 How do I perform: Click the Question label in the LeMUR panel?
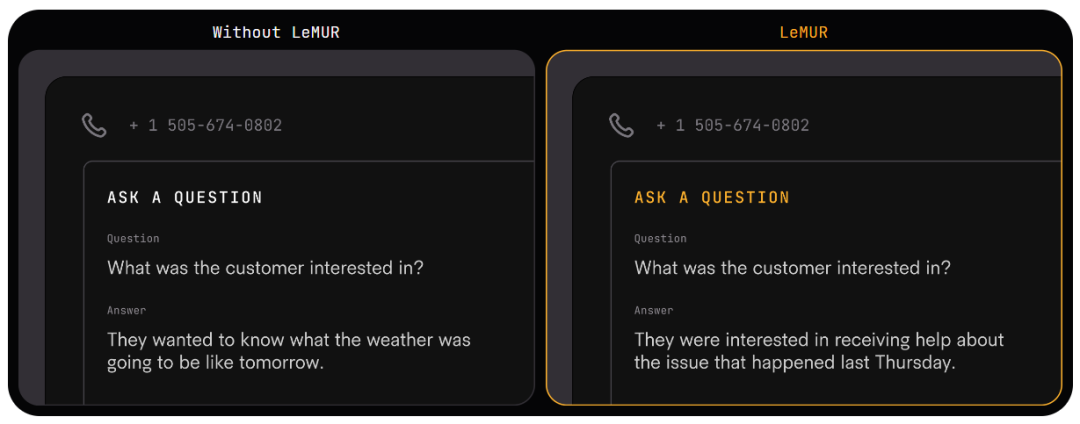pyautogui.click(x=660, y=239)
